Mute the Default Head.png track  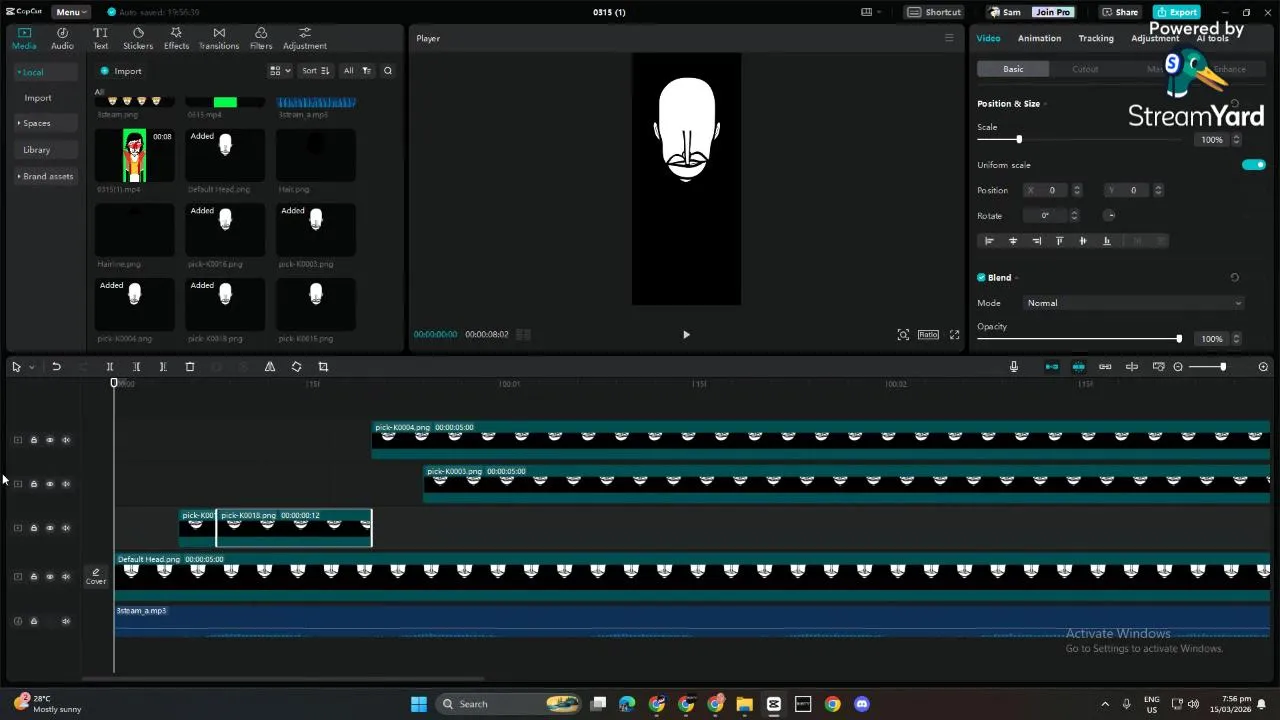tap(66, 577)
